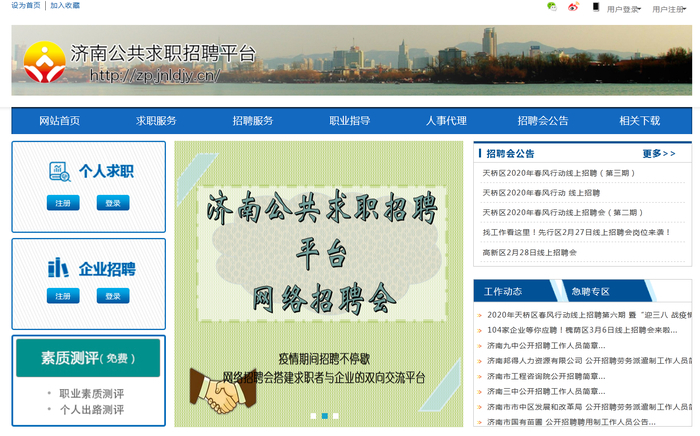Viewport: 700px width, 436px height.
Task: Select first slideshow indicator dot
Action: tap(313, 416)
